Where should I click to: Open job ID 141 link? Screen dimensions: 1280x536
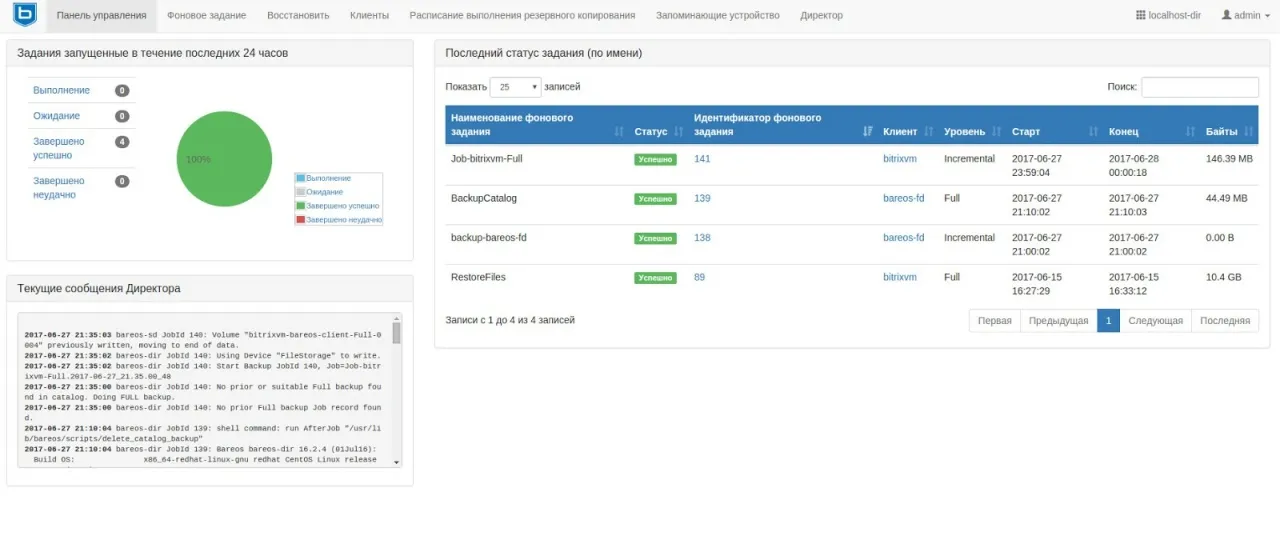[x=702, y=159]
